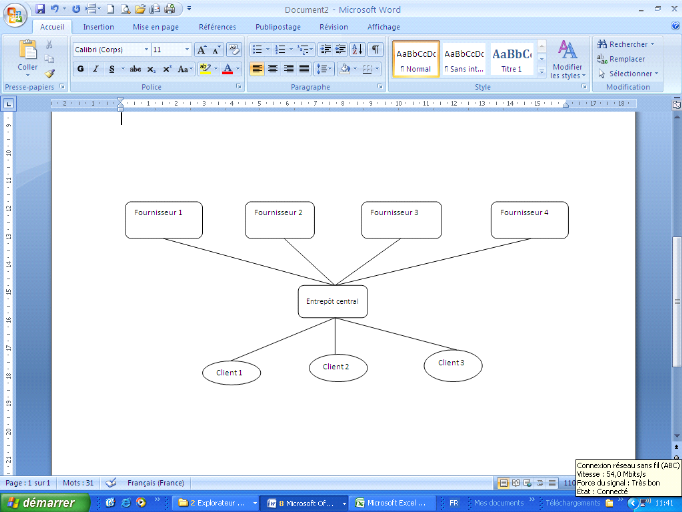Screen dimensions: 682x512
Task: Open print preview from Quick Access toolbar
Action: pyautogui.click(x=126, y=9)
